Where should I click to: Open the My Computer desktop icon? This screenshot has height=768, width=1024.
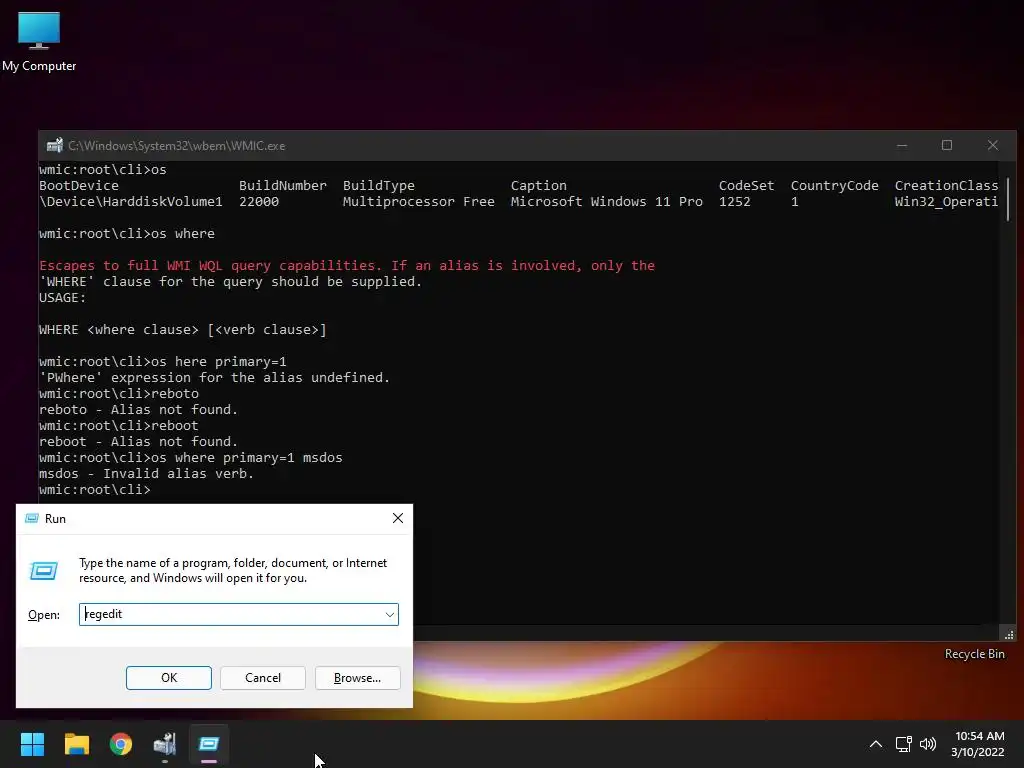[x=39, y=41]
